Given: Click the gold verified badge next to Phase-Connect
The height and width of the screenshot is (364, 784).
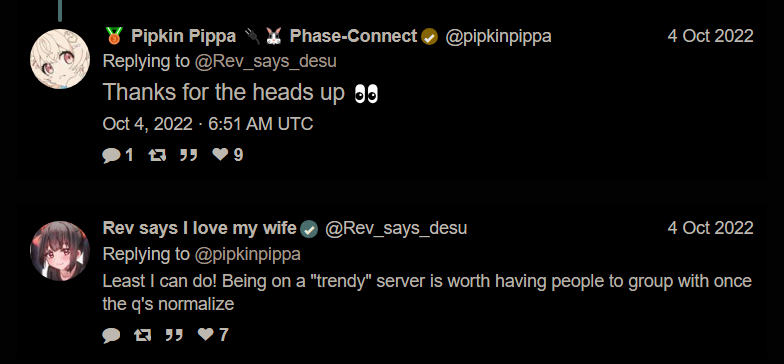Looking at the screenshot, I should click(x=429, y=37).
